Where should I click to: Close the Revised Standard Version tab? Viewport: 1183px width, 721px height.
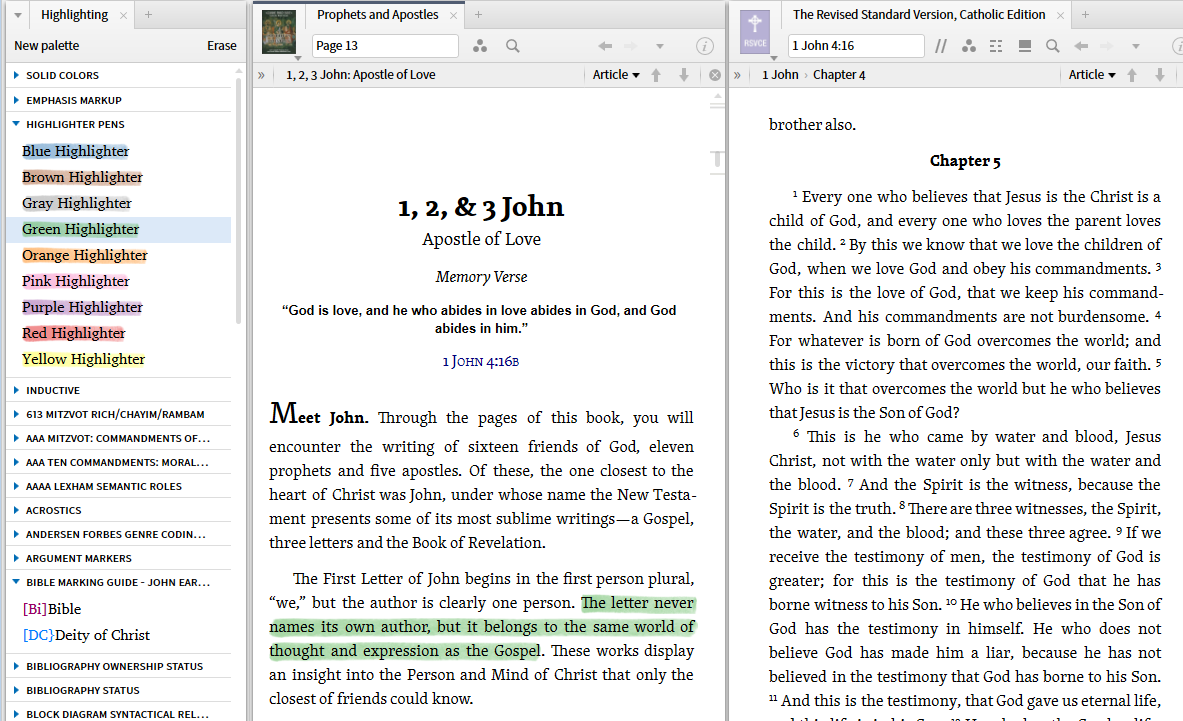(1061, 15)
